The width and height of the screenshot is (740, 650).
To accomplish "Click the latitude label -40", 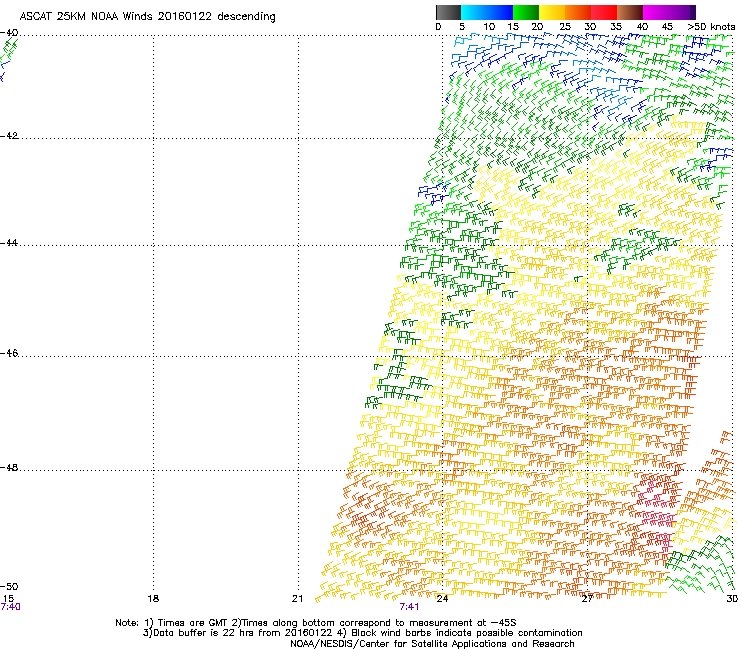I will pyautogui.click(x=9, y=33).
